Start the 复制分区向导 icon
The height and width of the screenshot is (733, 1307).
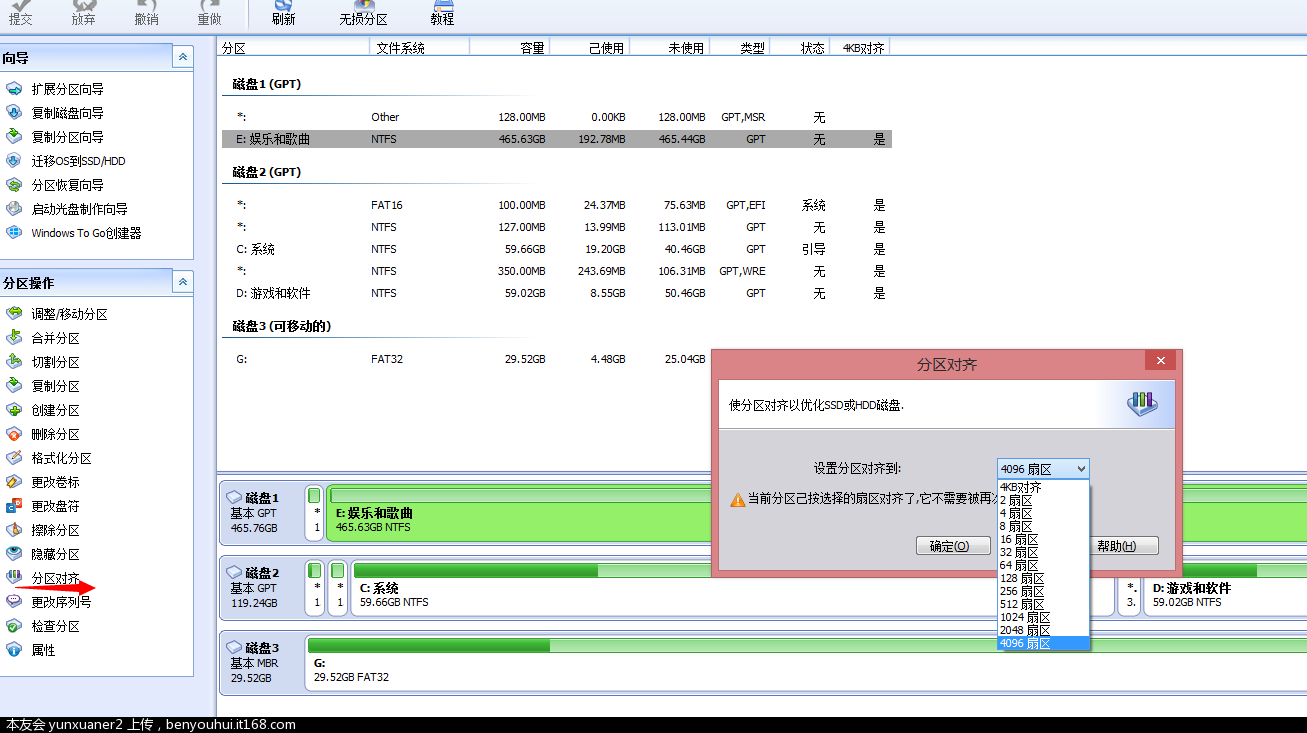[14, 137]
